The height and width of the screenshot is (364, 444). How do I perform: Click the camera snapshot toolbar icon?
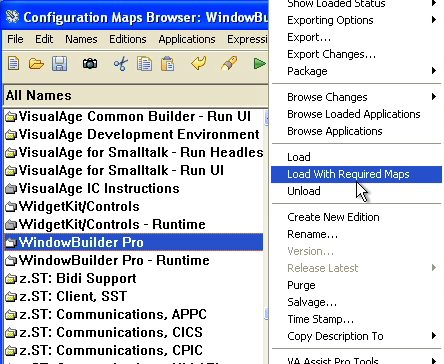(90, 63)
